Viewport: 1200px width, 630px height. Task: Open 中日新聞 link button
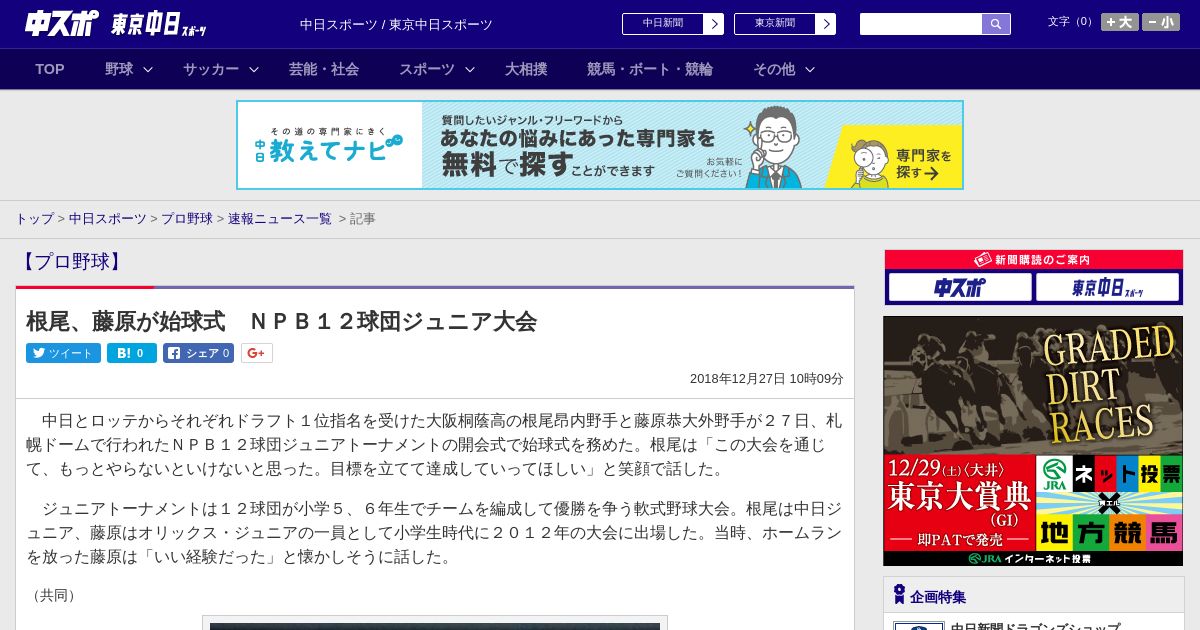click(x=663, y=24)
